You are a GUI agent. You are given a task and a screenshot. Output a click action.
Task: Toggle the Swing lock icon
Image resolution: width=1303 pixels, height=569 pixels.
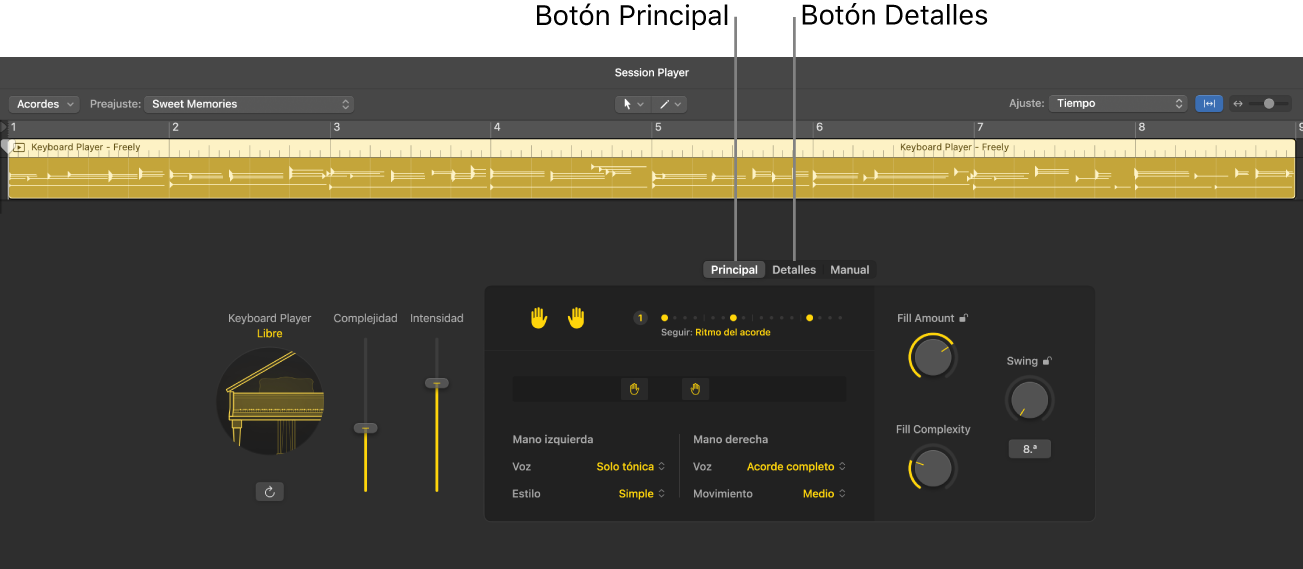[x=1047, y=361]
